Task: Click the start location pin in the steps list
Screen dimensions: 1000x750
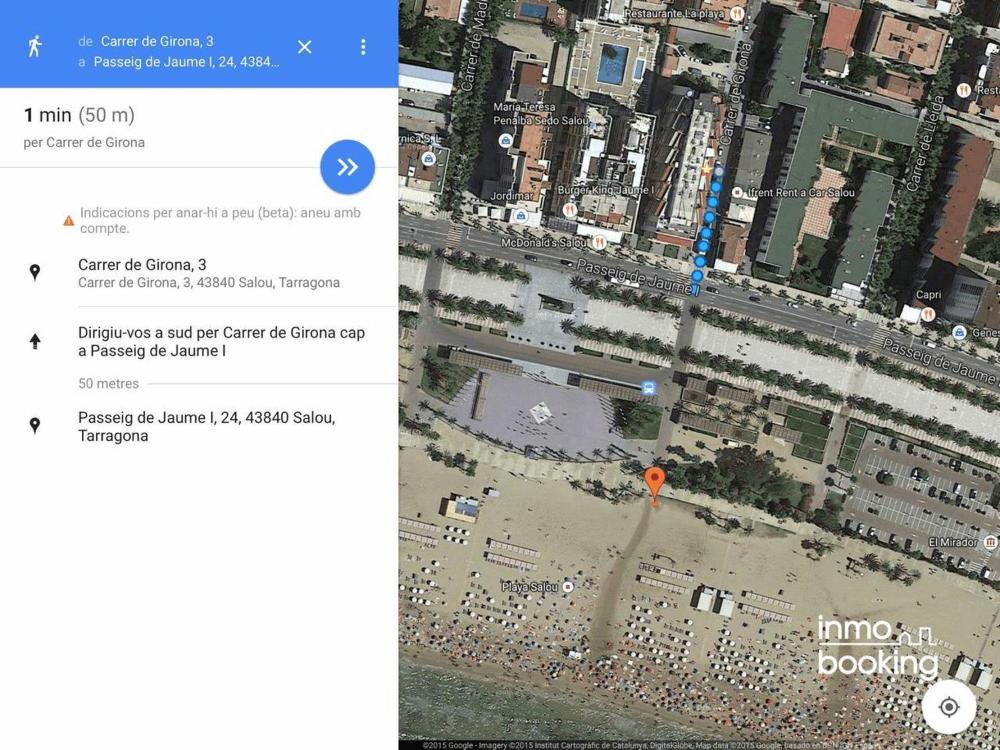Action: pos(35,272)
